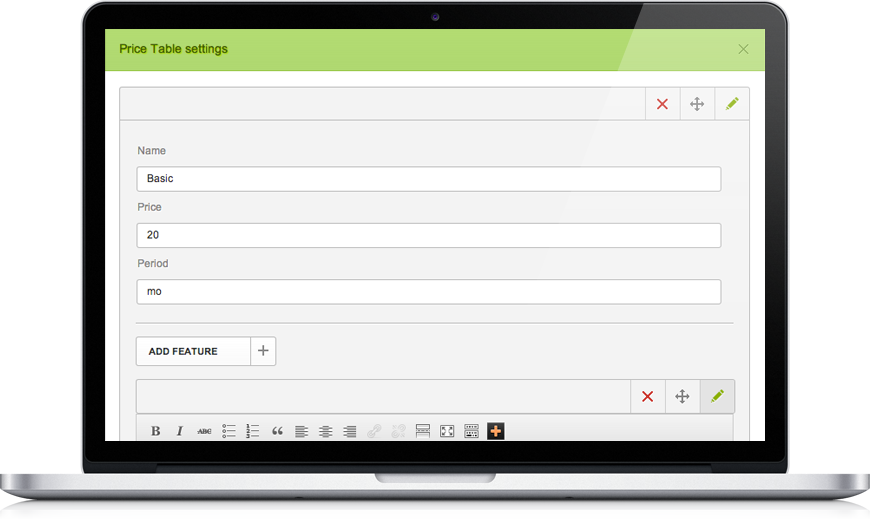Click the highlighted pencil icon on the feature row
870x519 pixels.
(717, 396)
